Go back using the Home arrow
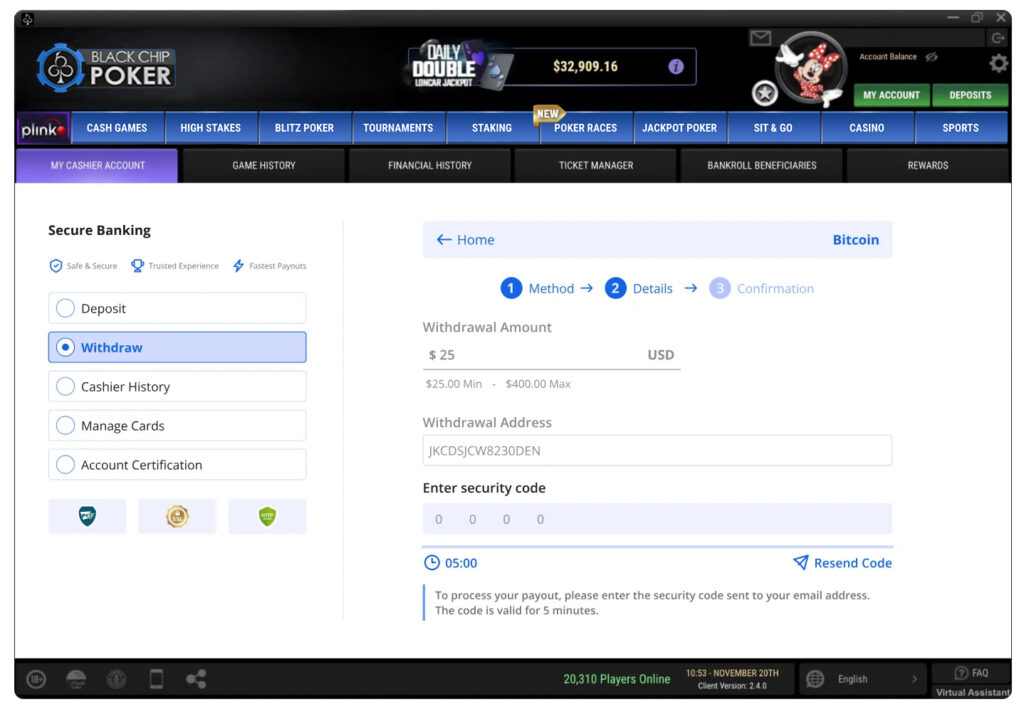1024x709 pixels. (x=465, y=240)
